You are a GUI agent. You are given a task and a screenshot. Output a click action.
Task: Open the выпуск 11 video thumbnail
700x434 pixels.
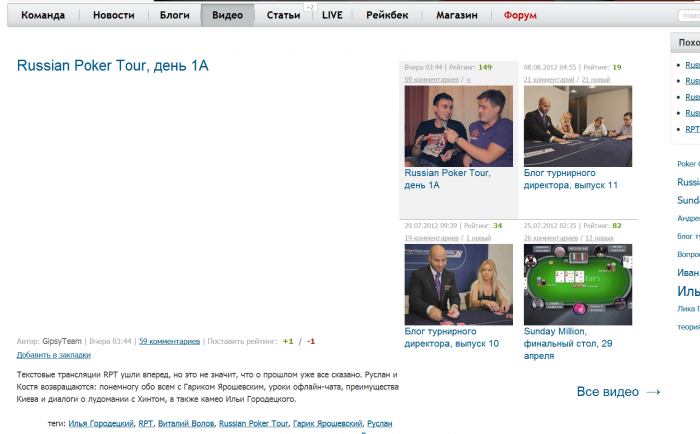tap(578, 126)
